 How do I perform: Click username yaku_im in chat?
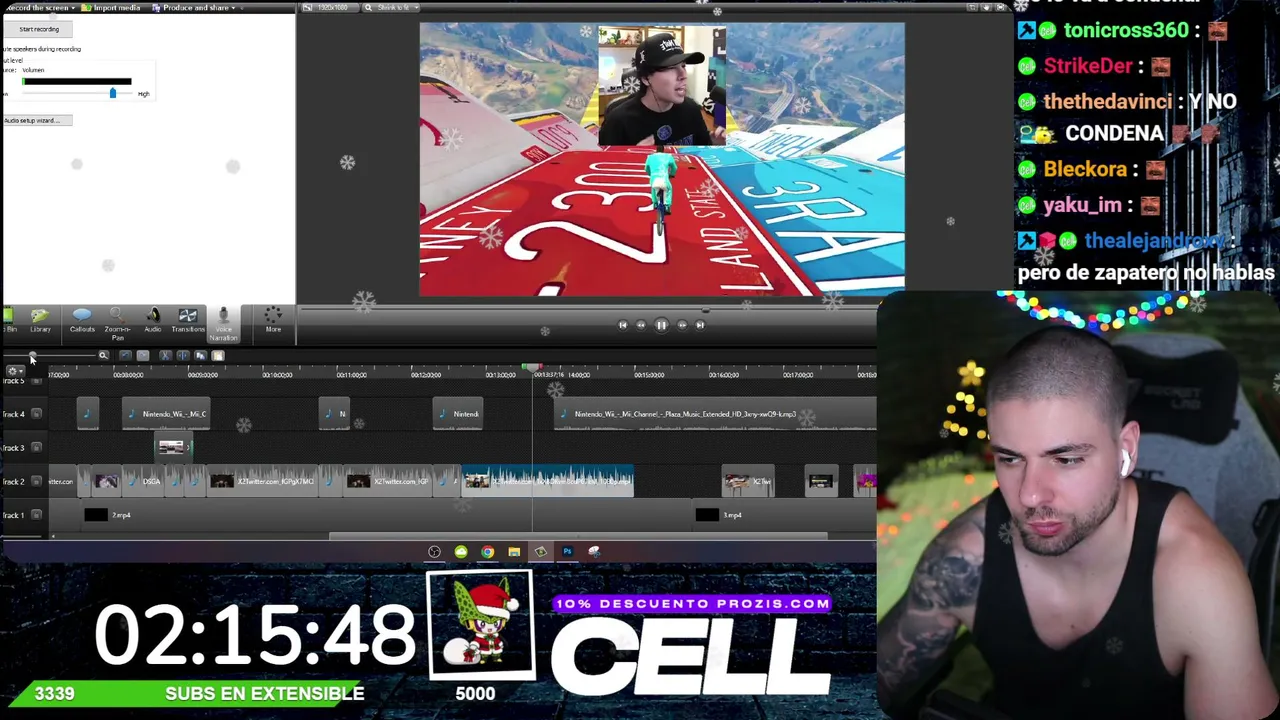(1082, 205)
